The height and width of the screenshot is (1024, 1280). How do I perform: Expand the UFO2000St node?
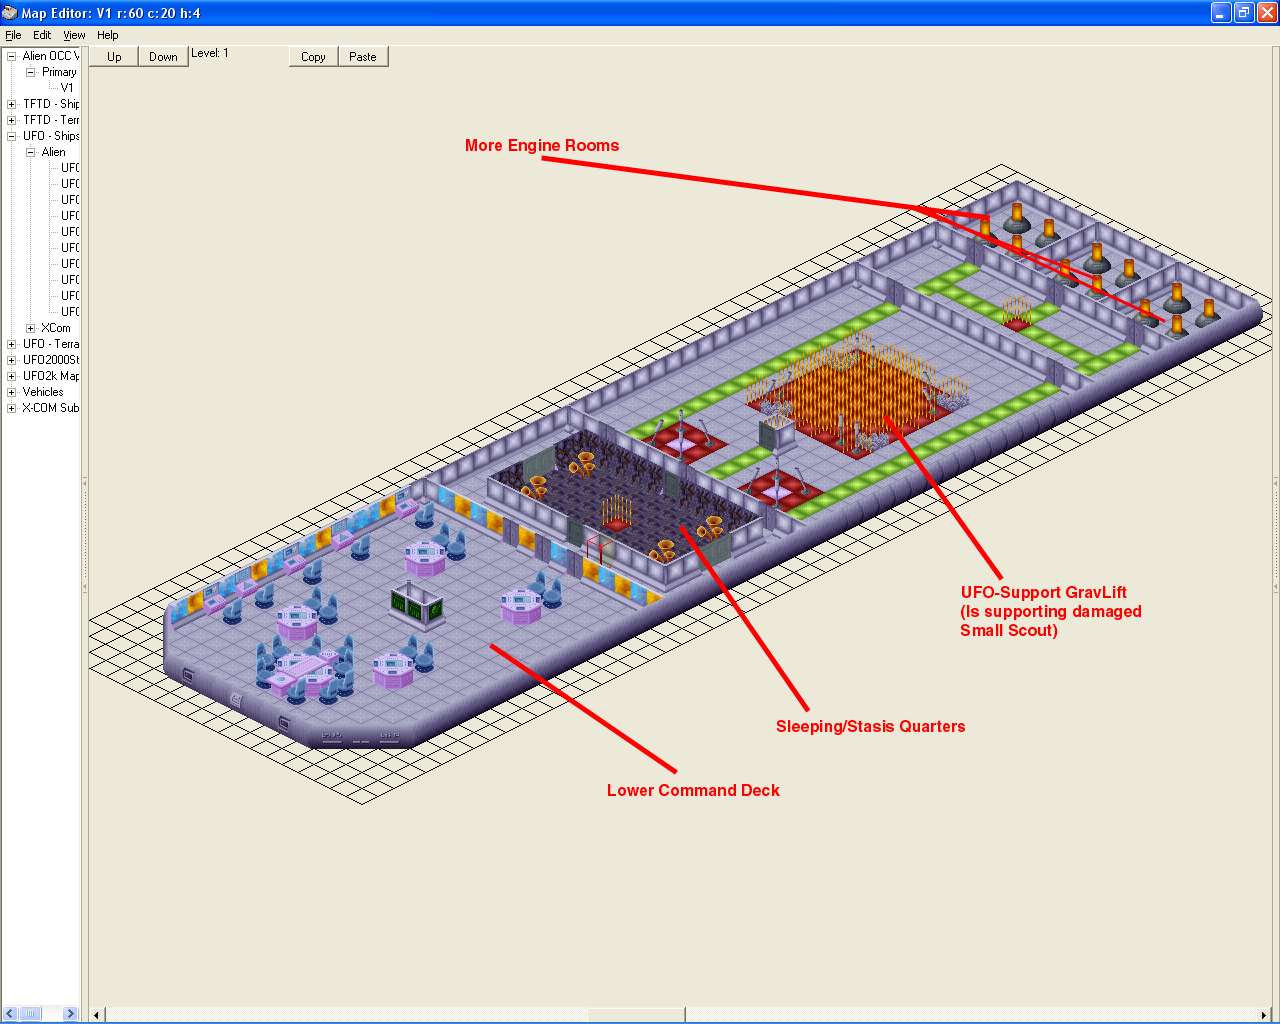click(x=12, y=360)
